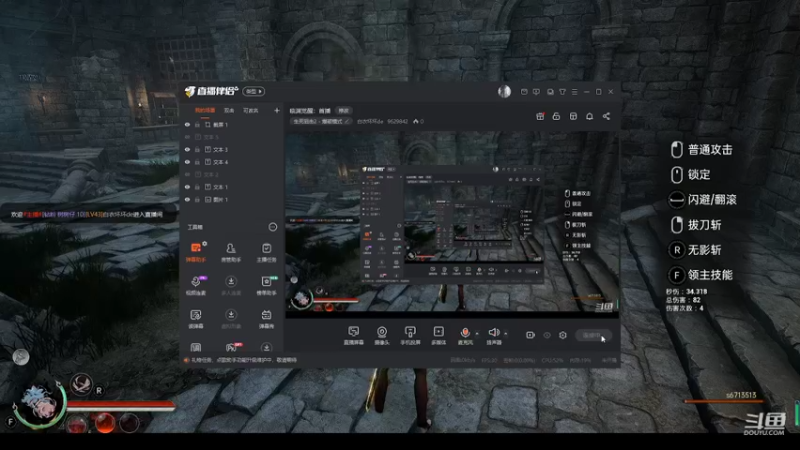This screenshot has width=800, height=450.
Task: Open the mail envelope icon in title bar
Action: click(524, 92)
